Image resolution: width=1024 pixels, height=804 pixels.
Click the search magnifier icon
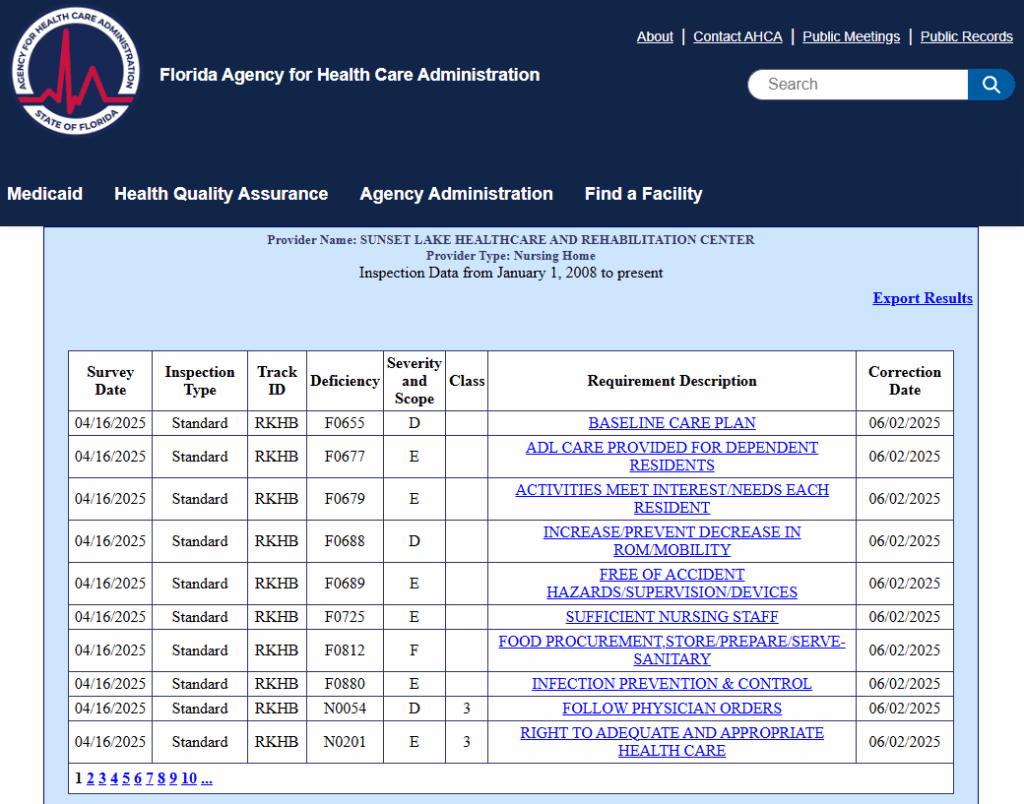(x=990, y=84)
